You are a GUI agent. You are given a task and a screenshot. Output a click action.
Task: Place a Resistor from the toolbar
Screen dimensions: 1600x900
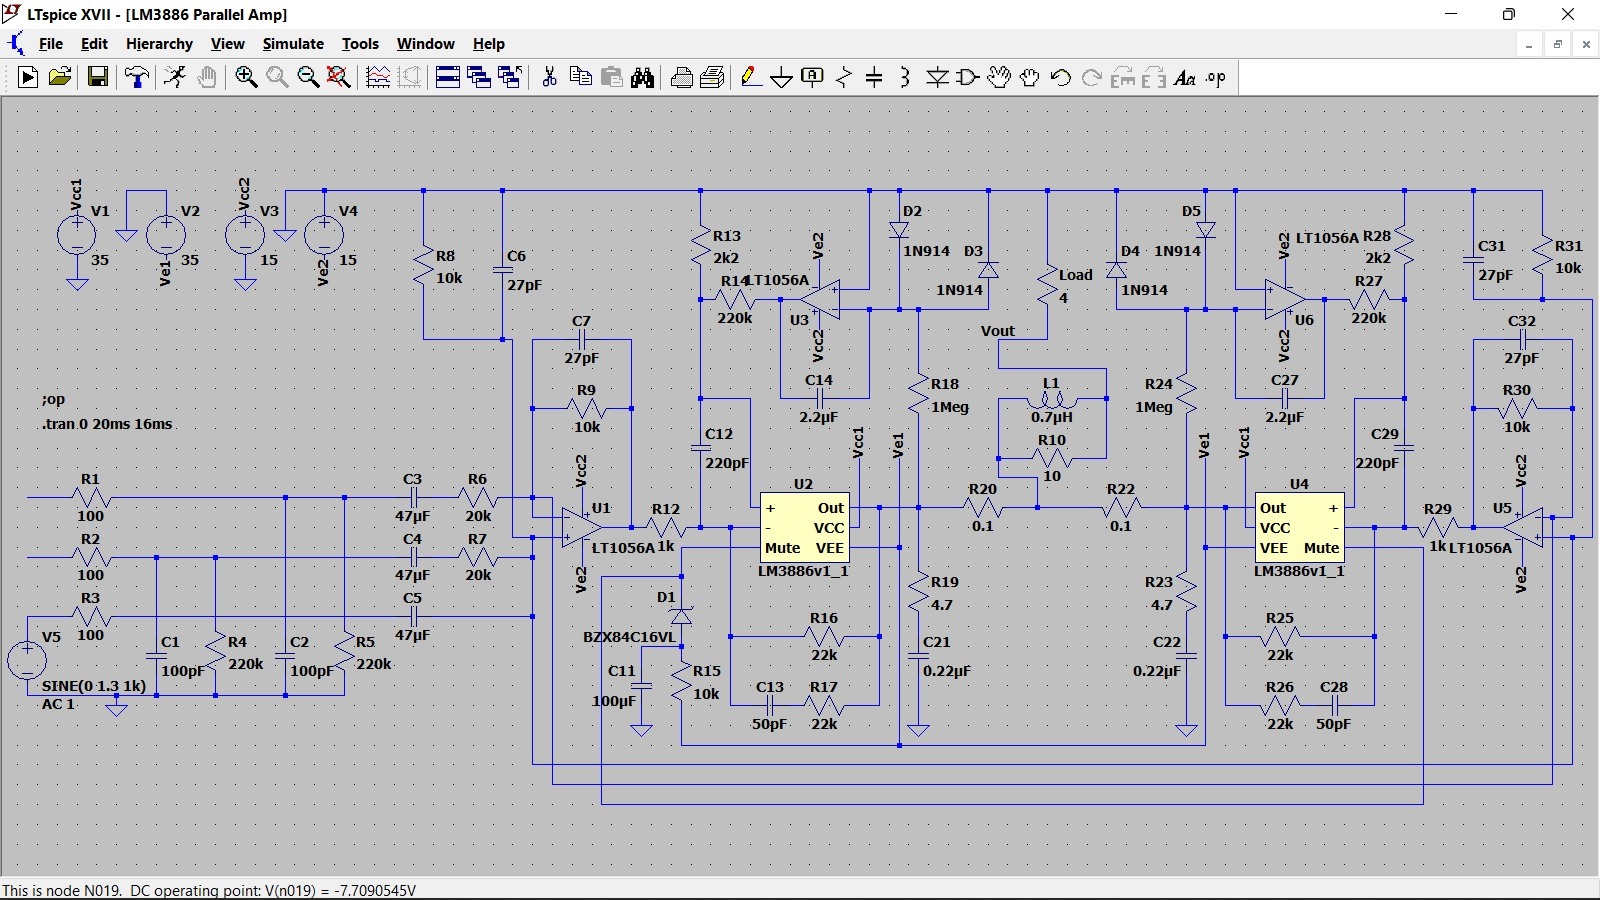click(x=844, y=77)
